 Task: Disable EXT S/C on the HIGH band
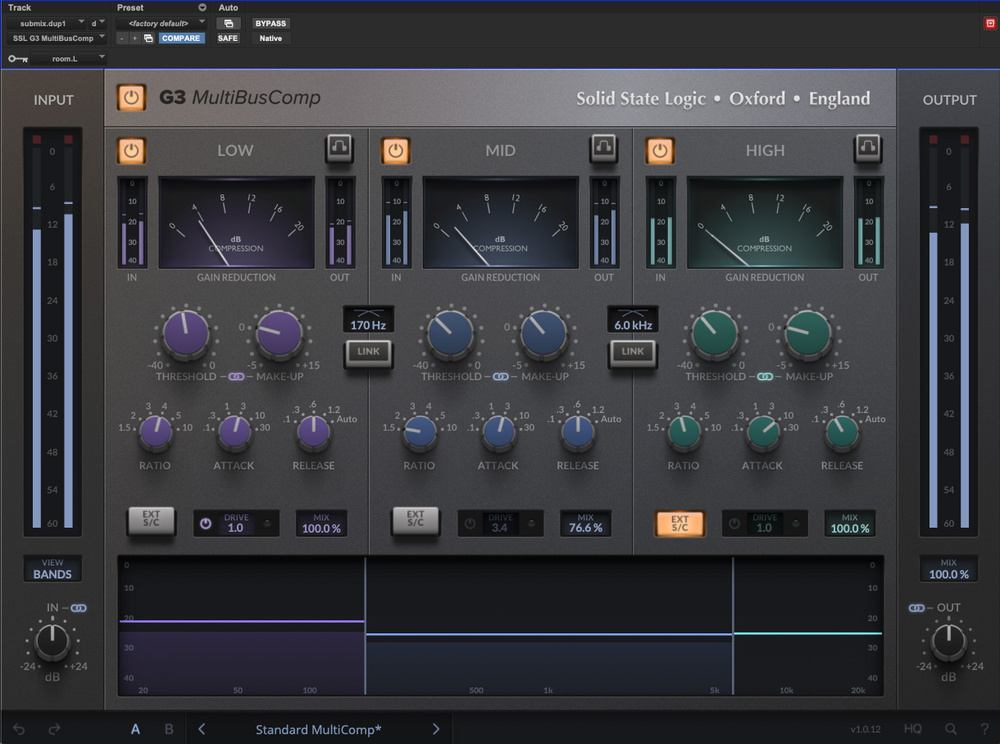coord(679,522)
